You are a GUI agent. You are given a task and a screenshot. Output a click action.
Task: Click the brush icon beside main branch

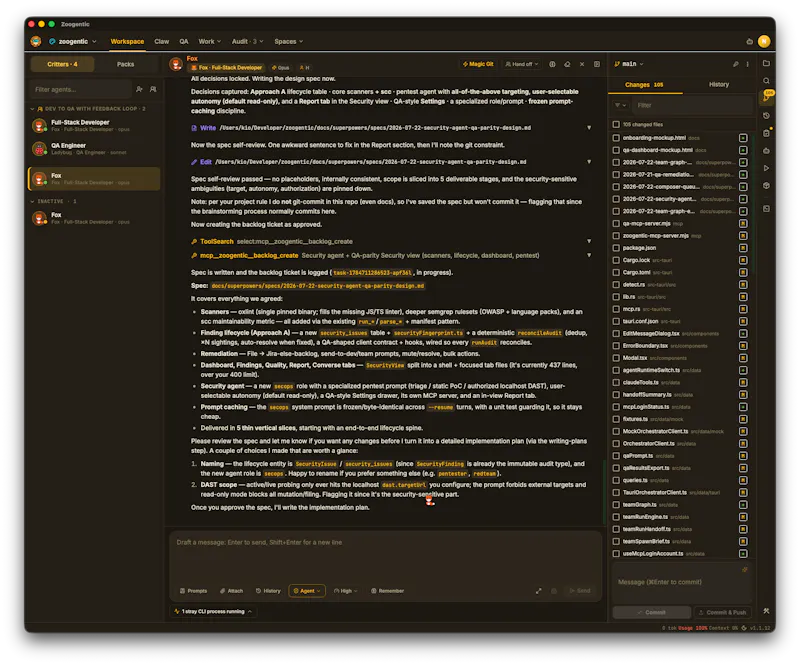(x=735, y=64)
